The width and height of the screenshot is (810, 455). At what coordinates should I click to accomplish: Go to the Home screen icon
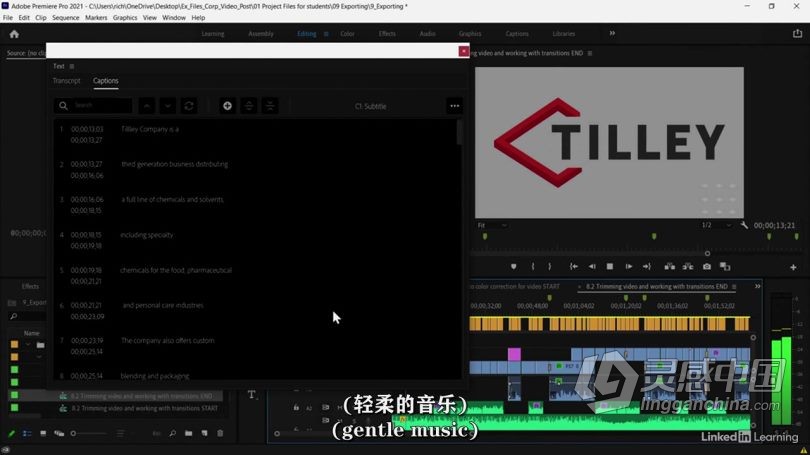(14, 34)
